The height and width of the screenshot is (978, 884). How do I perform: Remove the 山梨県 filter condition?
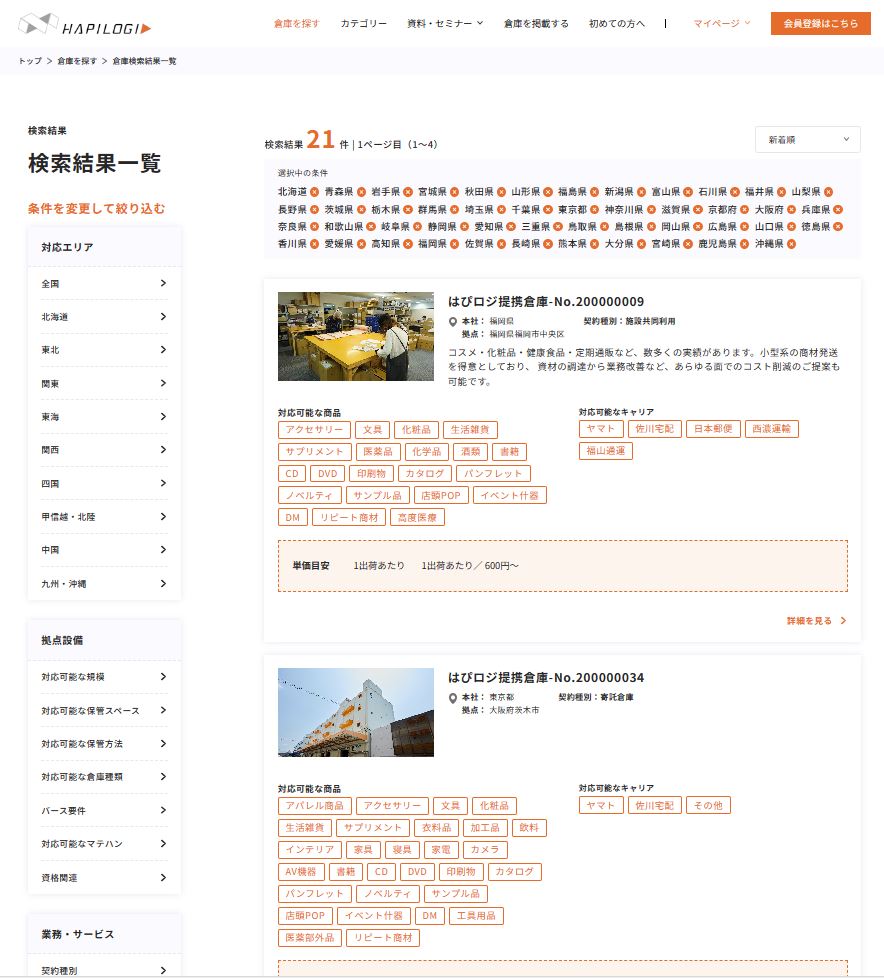(828, 192)
